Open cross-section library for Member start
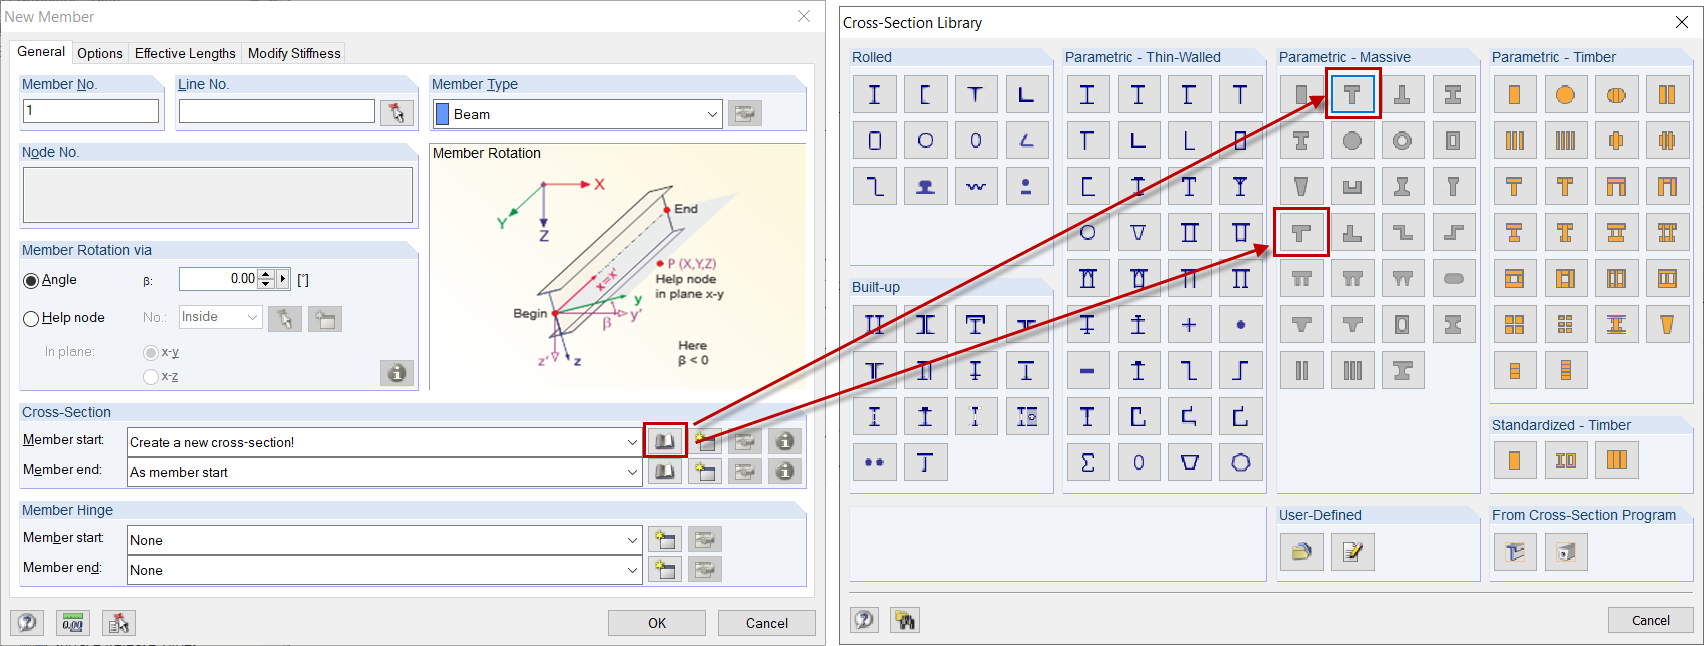 (x=665, y=441)
